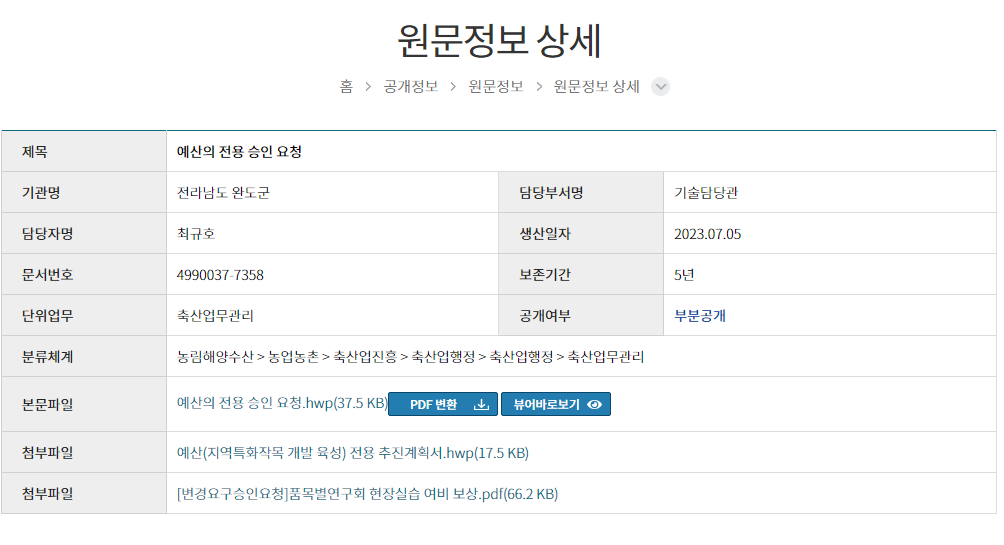The image size is (1004, 545).
Task: Click 본문파일 label cell
Action: [84, 405]
